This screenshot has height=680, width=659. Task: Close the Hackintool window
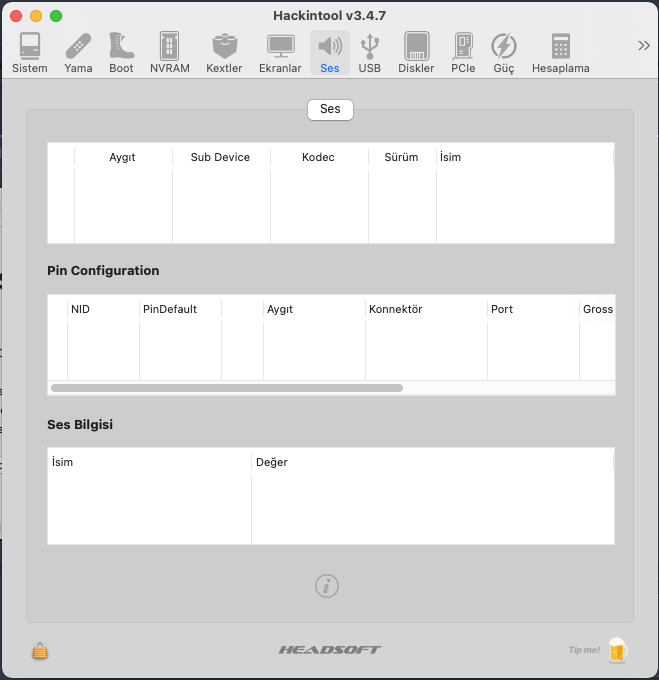pos(16,16)
